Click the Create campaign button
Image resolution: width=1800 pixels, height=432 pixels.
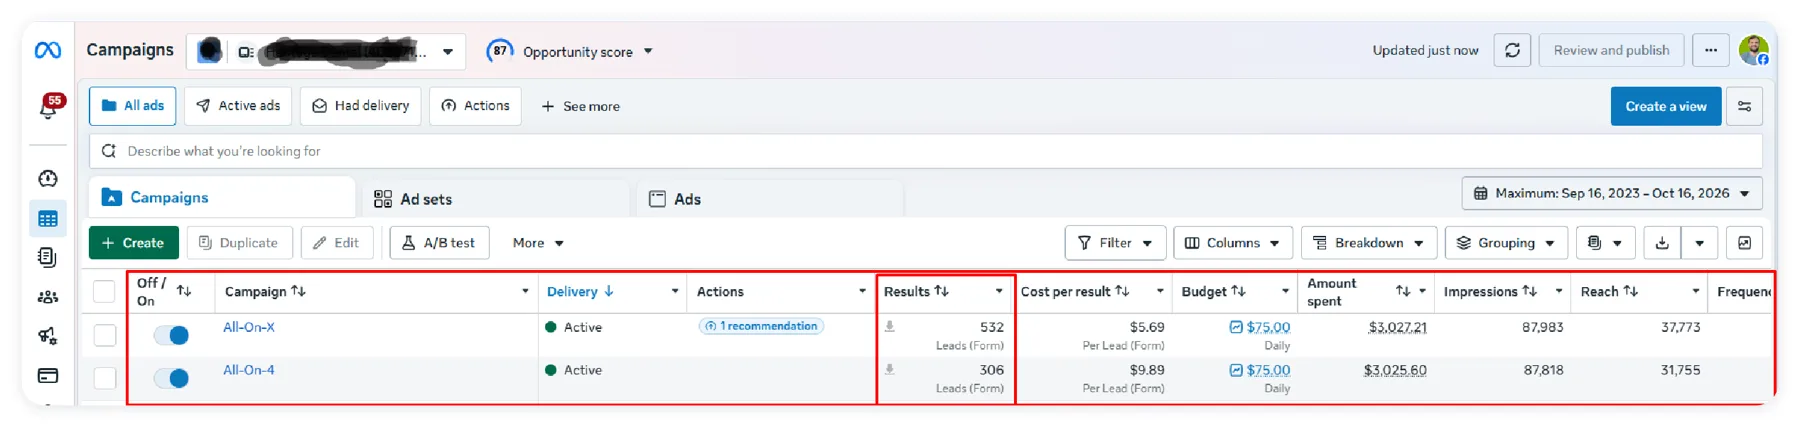click(x=133, y=243)
